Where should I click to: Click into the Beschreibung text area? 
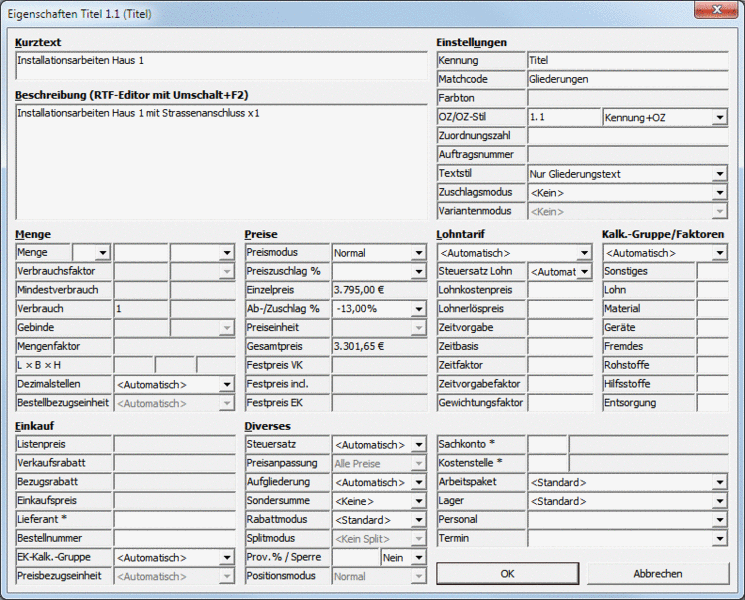221,162
